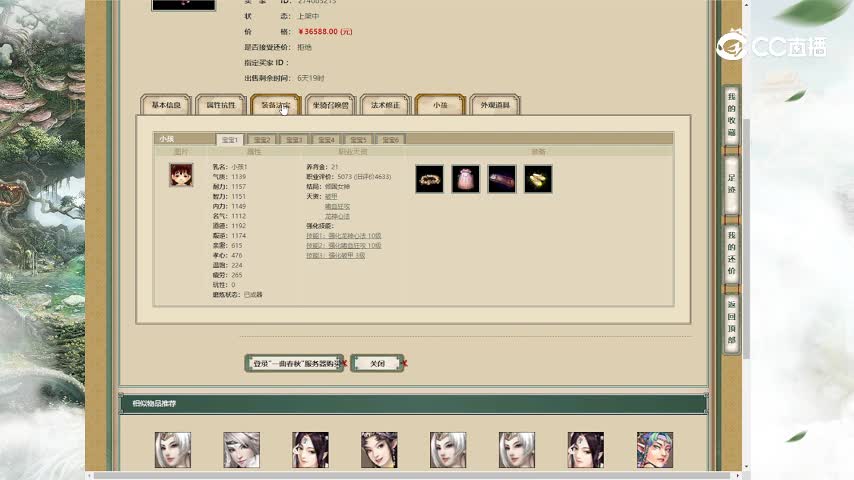The image size is (854, 480).
Task: Click the child portrait image of 小孩1
Action: click(x=181, y=175)
